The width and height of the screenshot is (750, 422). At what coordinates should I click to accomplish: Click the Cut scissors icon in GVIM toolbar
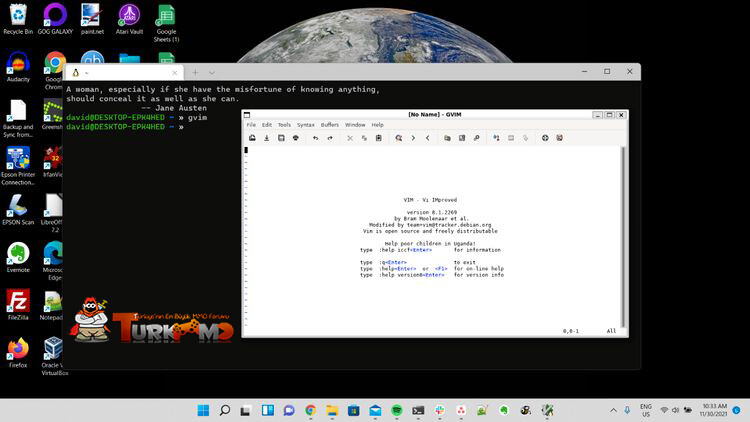click(x=350, y=138)
